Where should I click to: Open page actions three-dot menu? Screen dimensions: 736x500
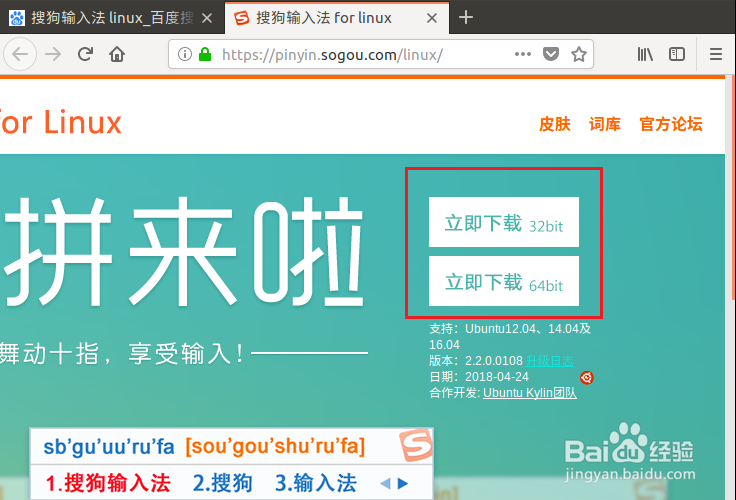pyautogui.click(x=522, y=54)
